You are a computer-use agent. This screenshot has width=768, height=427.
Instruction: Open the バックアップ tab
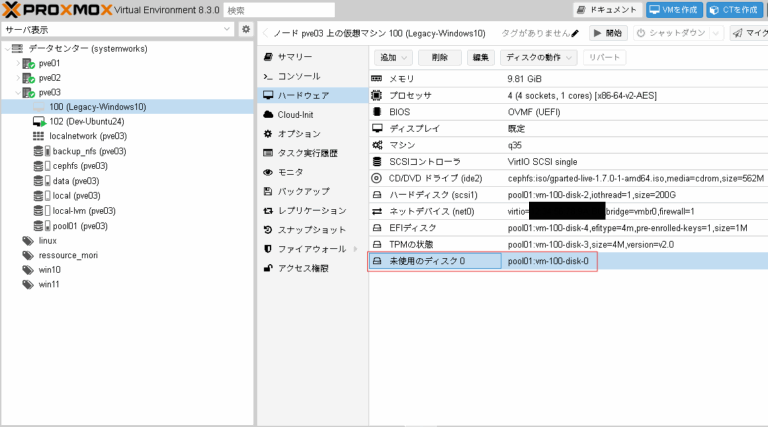tap(312, 191)
